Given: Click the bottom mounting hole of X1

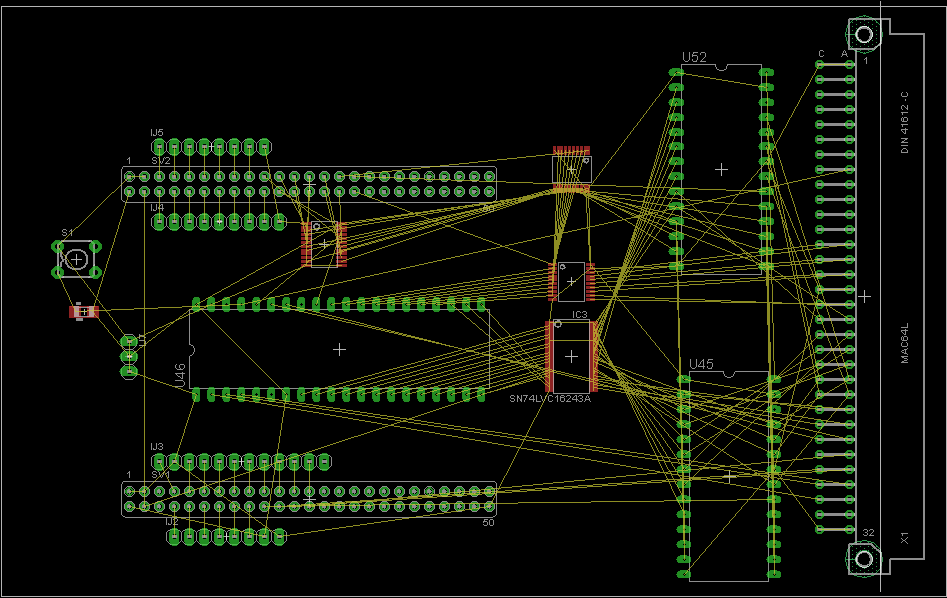Looking at the screenshot, I should click(864, 559).
